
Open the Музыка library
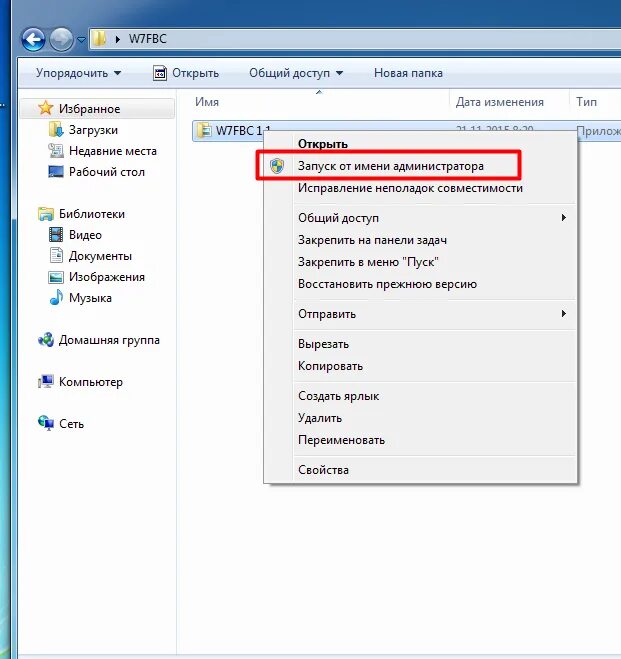(x=90, y=298)
